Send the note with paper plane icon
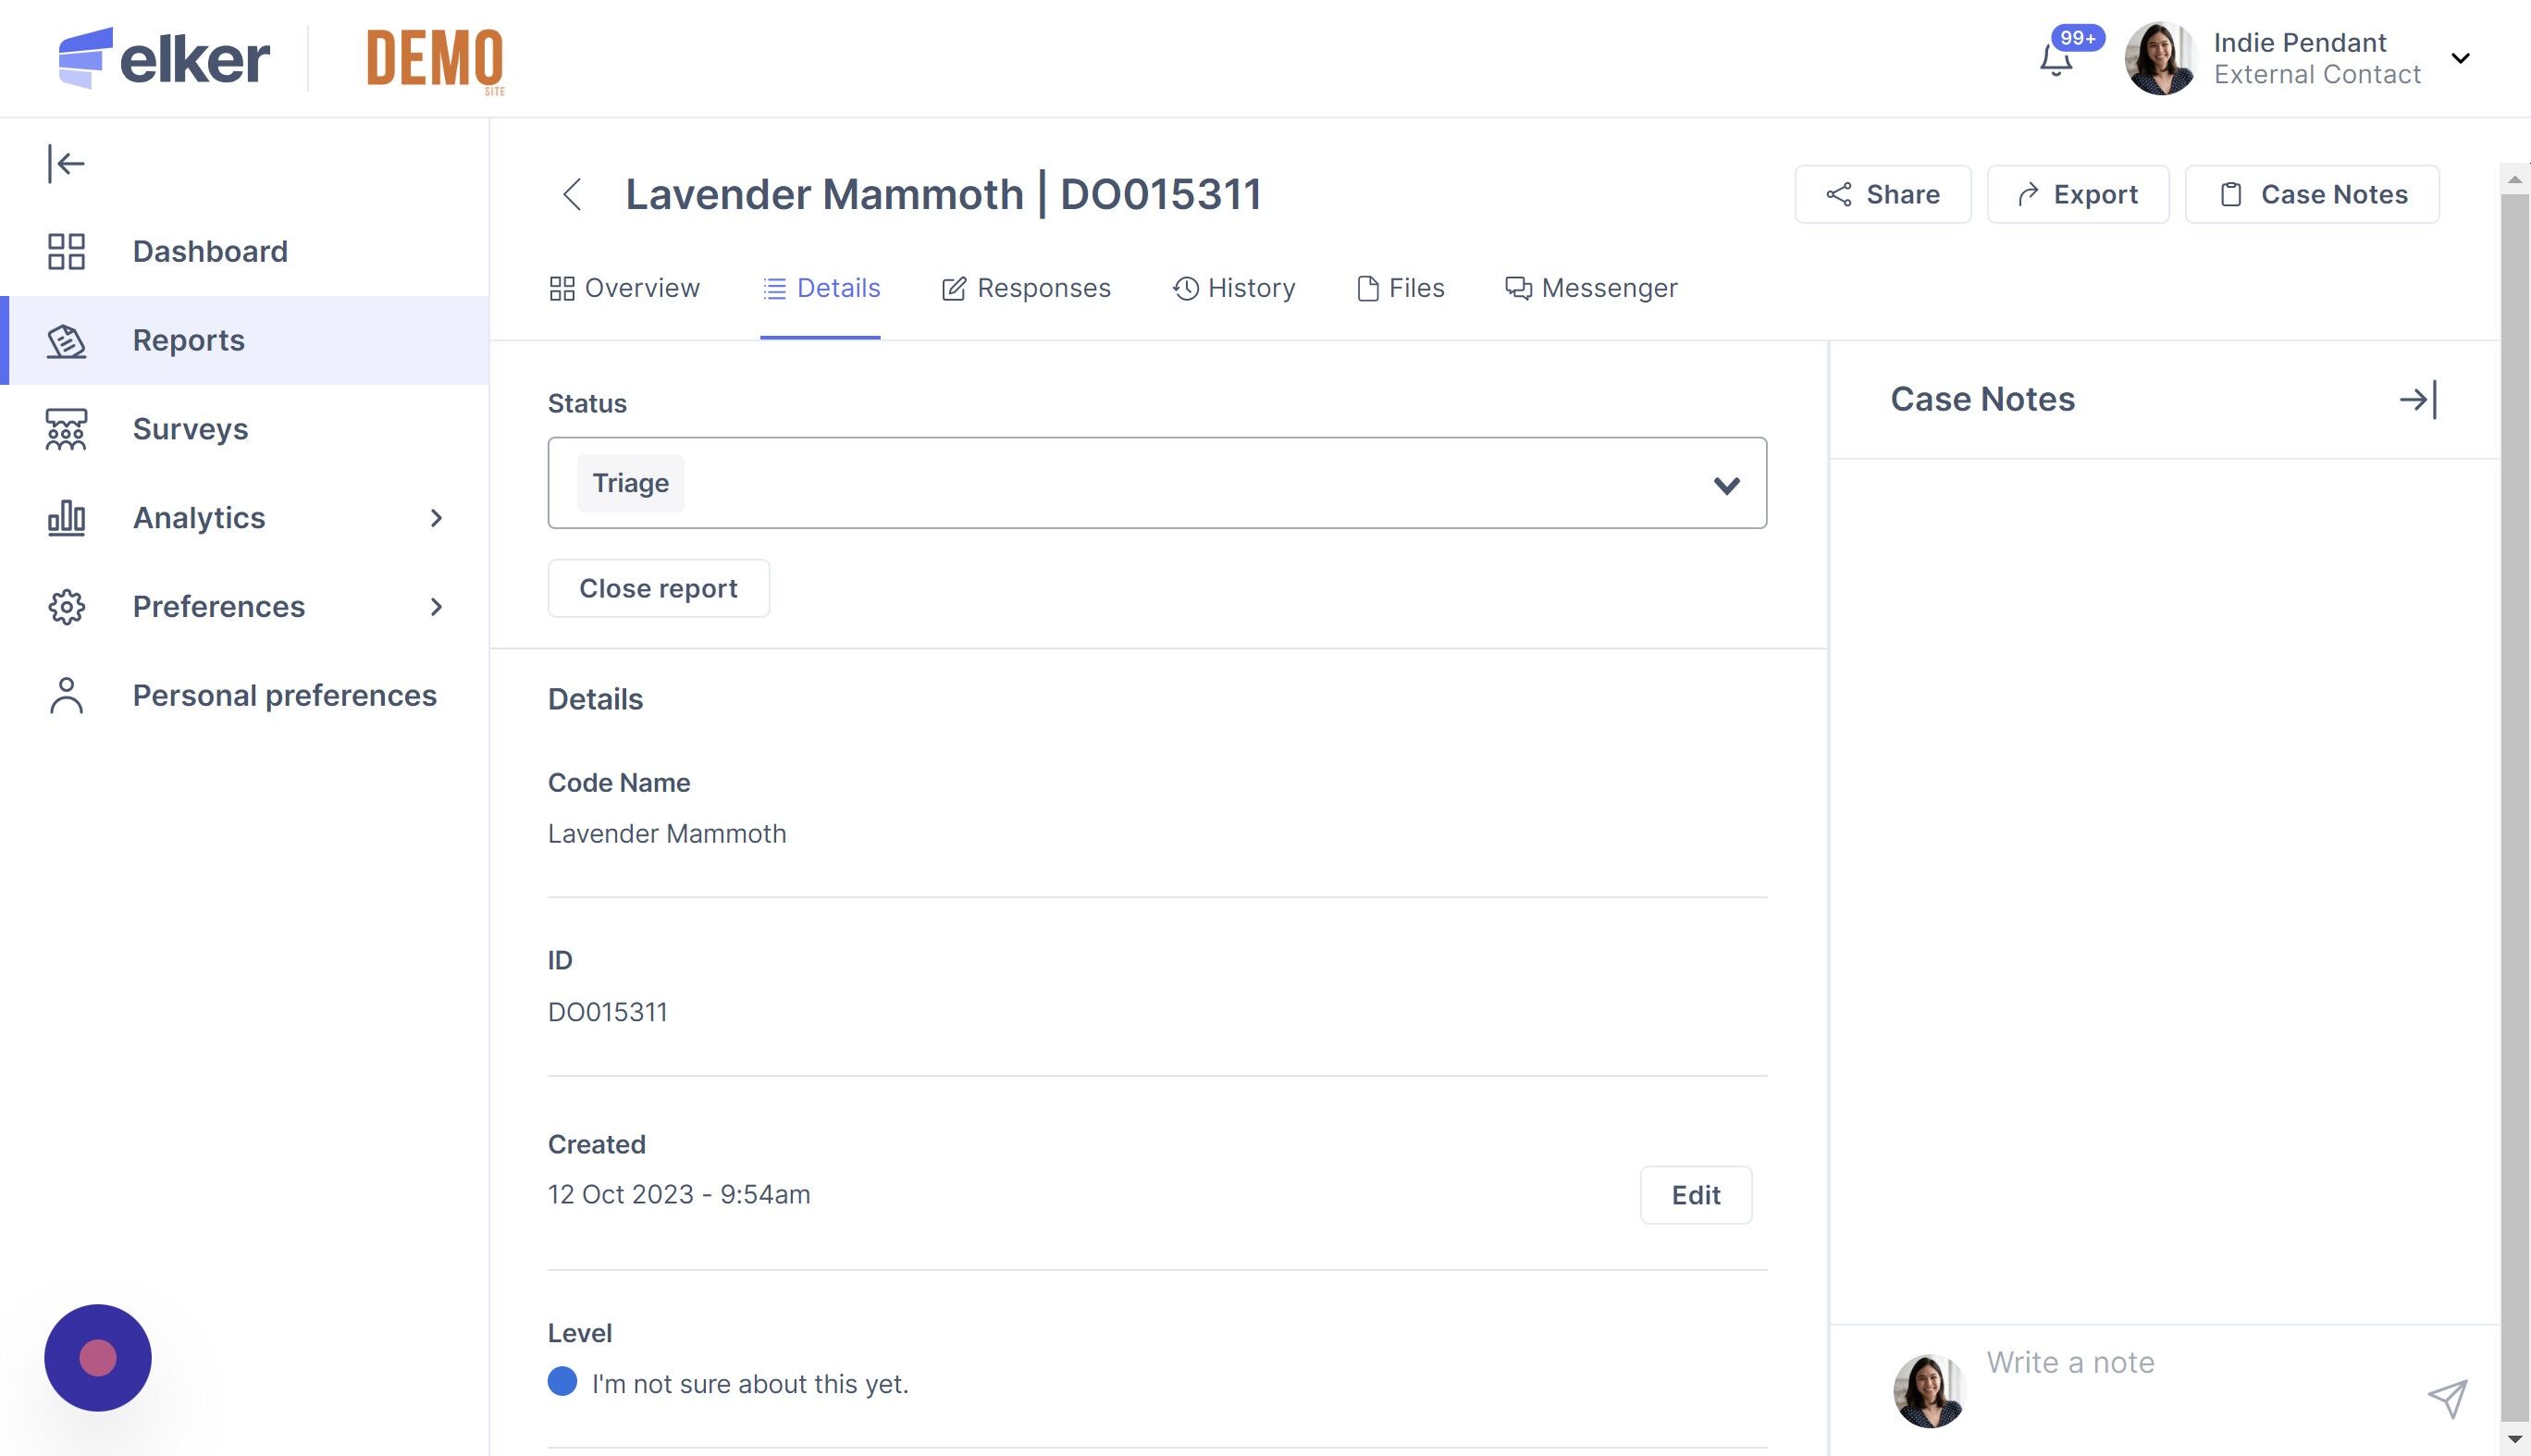 coord(2447,1398)
